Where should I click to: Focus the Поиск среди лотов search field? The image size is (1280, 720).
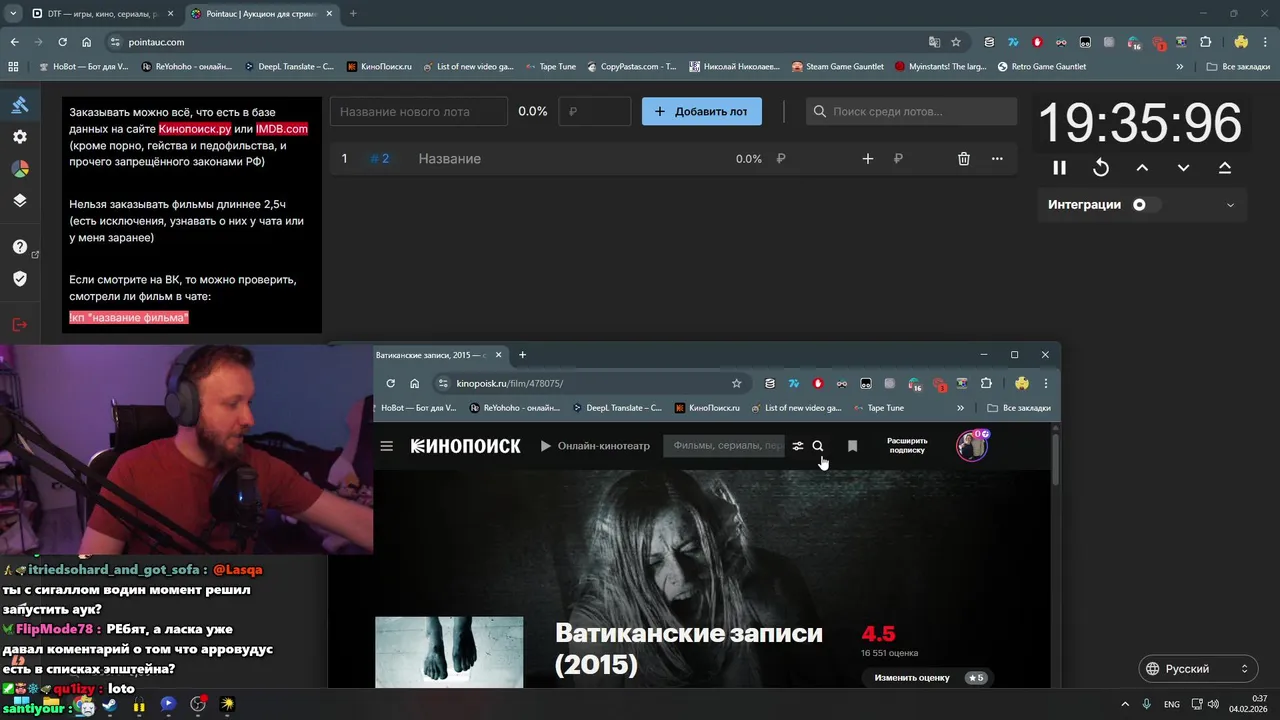911,111
